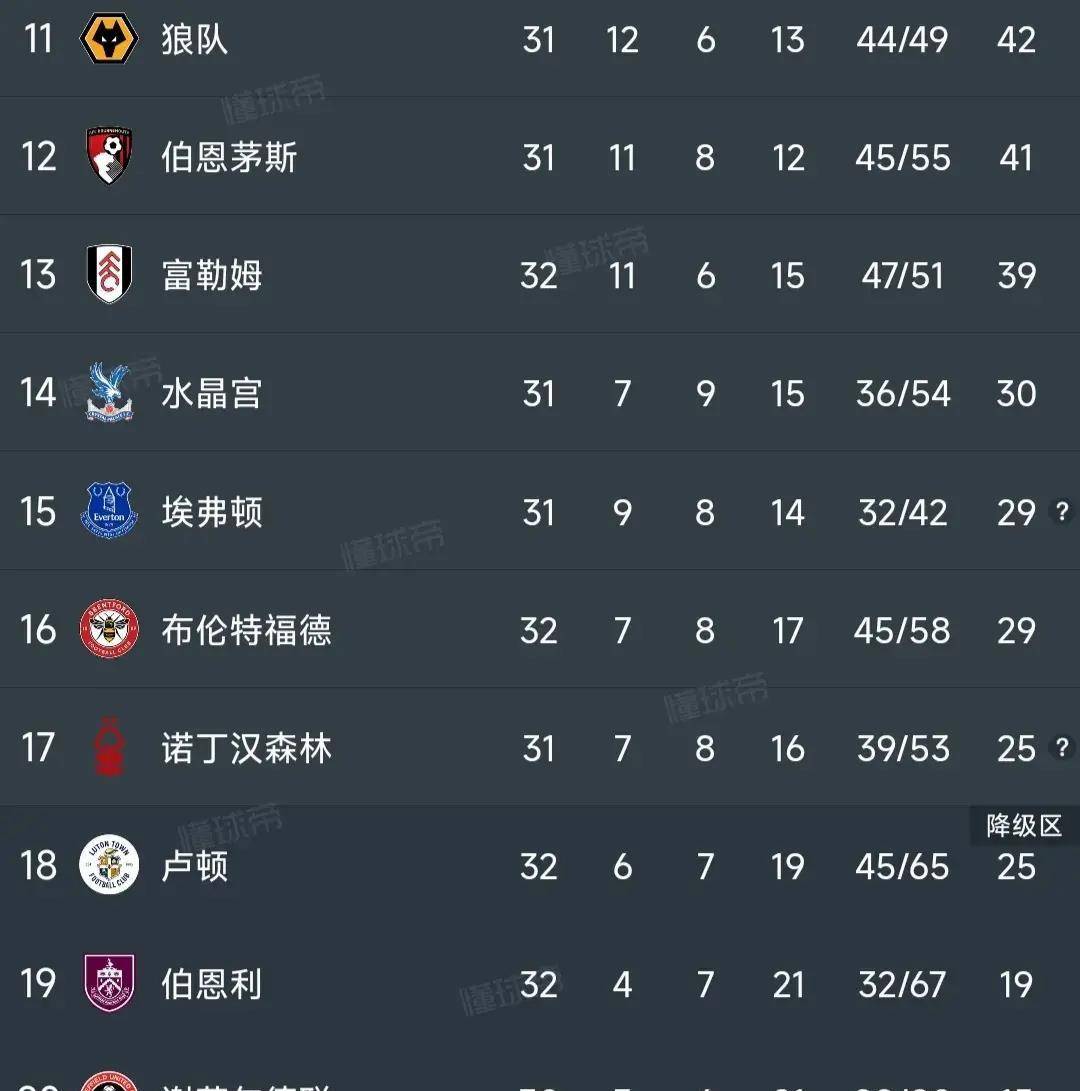Tap the Bournemouth club badge
This screenshot has width=1080, height=1091.
[109, 156]
